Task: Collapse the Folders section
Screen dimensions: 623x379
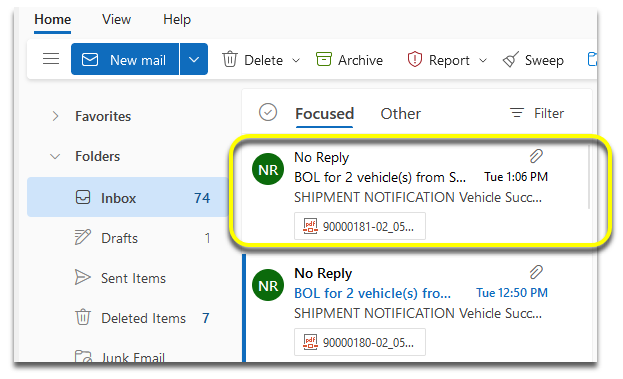Action: pos(55,157)
